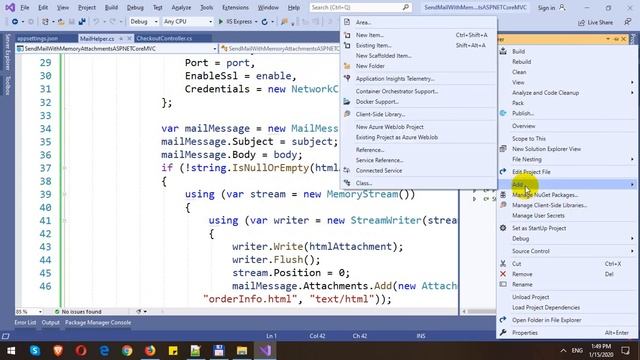Click the Remove red X icon
Image resolution: width=640 pixels, height=360 pixels.
coord(503,274)
